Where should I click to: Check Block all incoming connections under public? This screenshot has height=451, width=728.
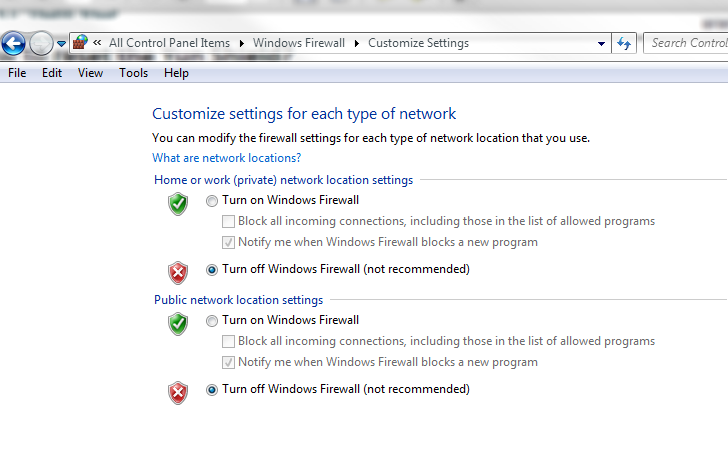tap(228, 341)
